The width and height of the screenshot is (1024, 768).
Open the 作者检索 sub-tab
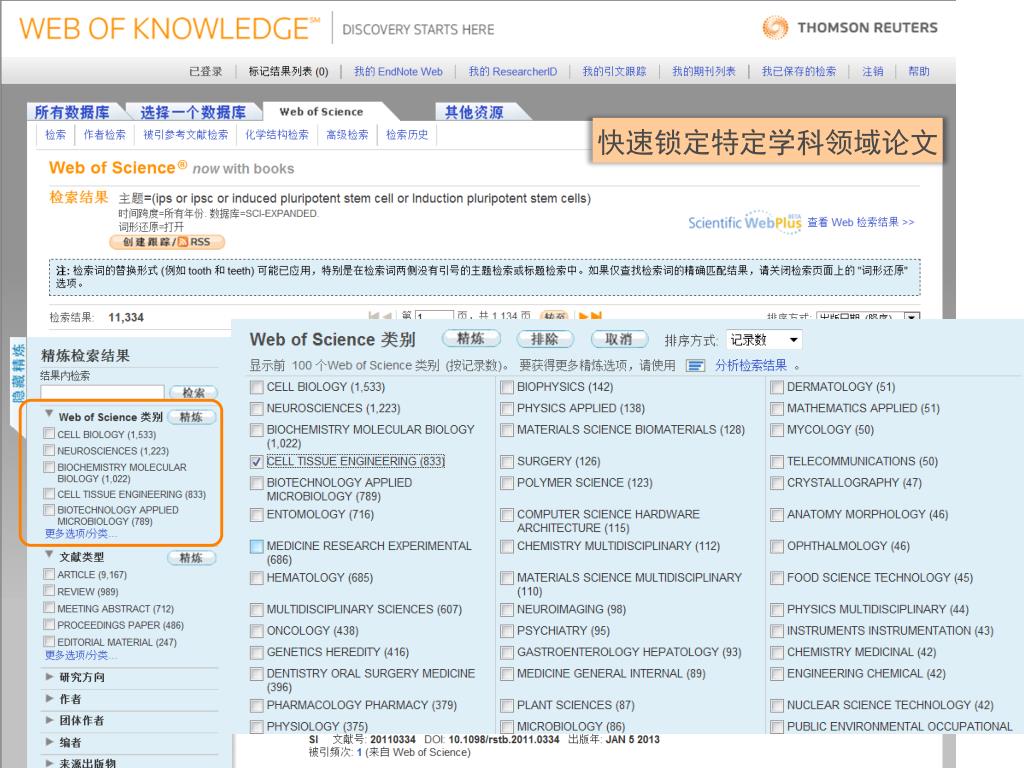click(104, 135)
